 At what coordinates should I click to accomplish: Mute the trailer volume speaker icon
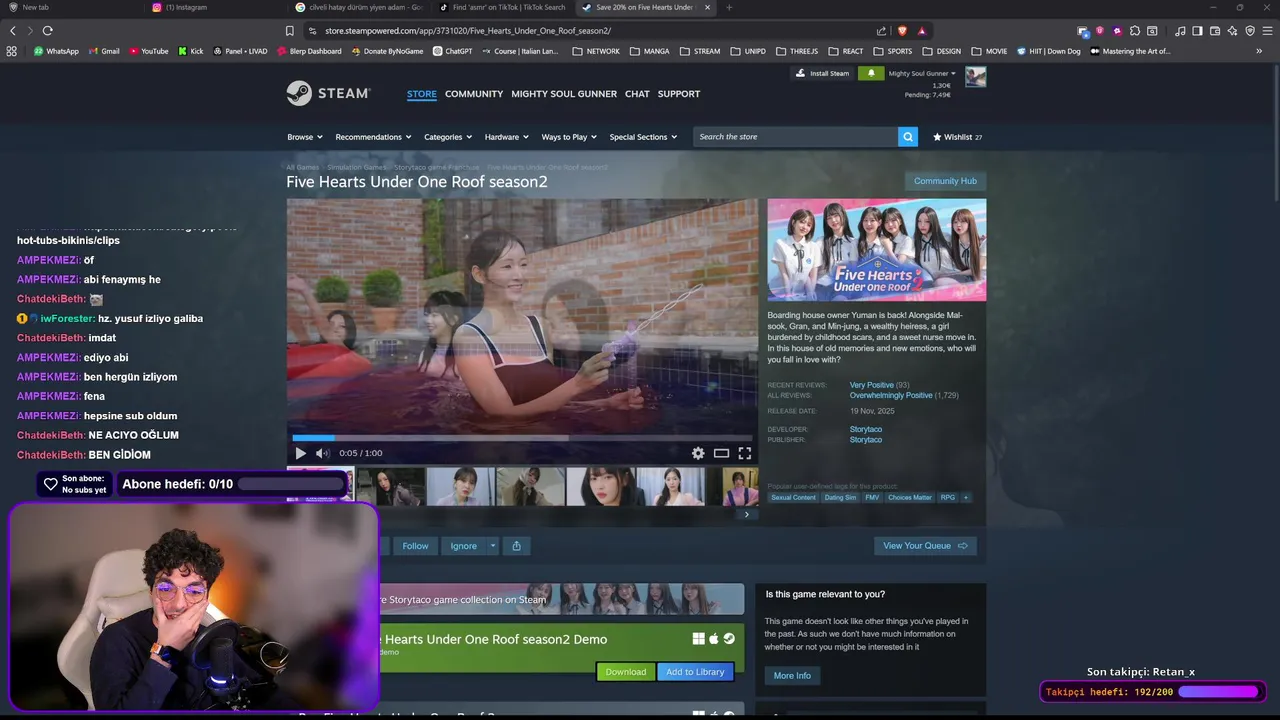pyautogui.click(x=322, y=453)
